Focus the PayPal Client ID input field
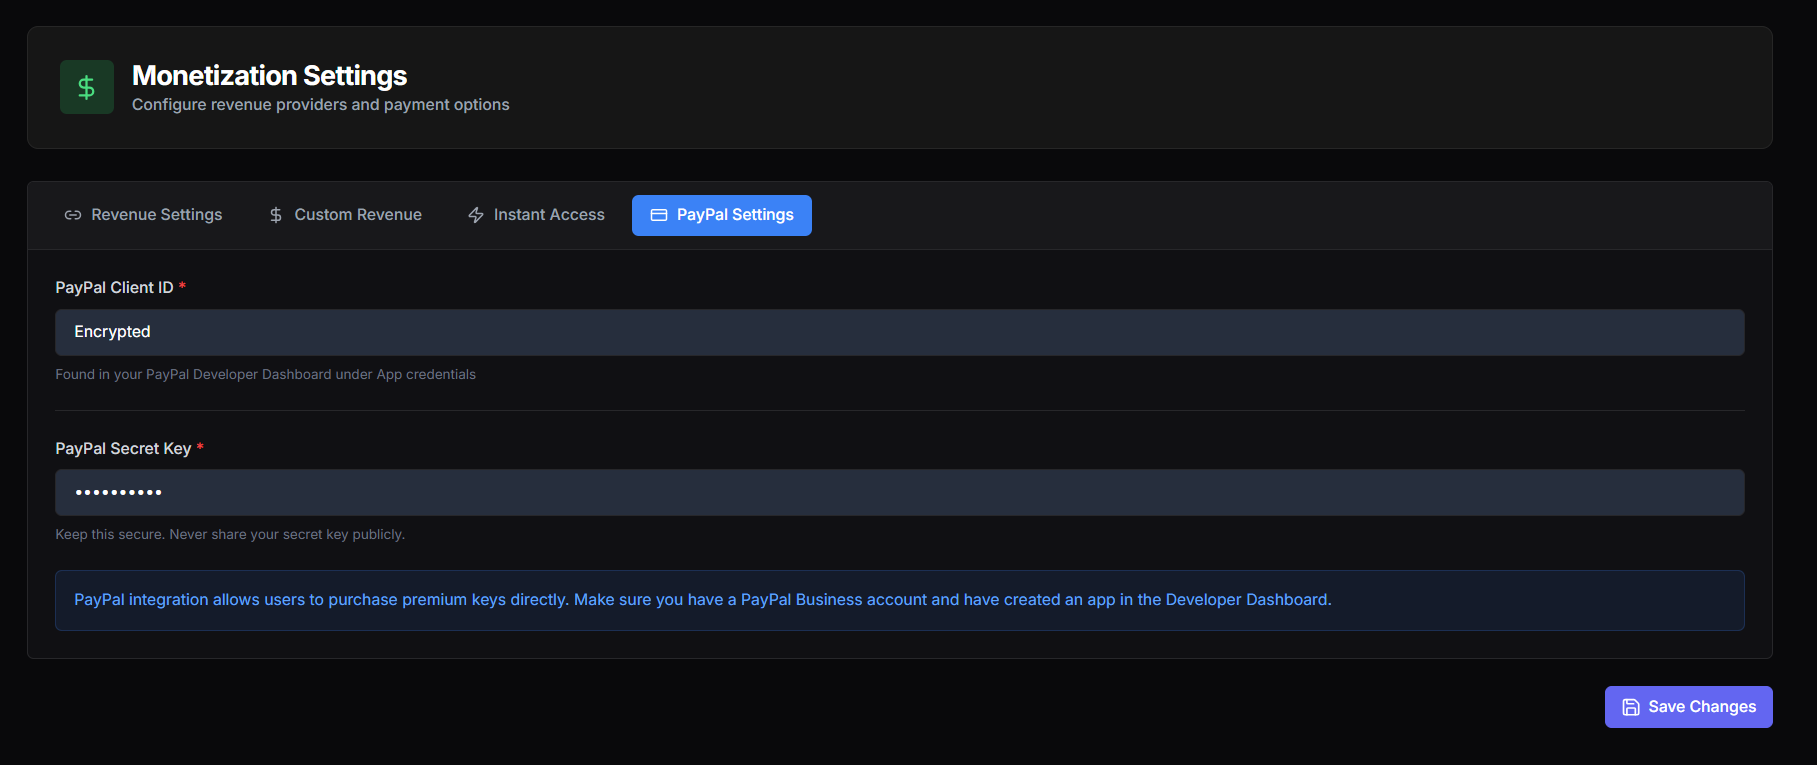This screenshot has width=1817, height=765. tap(900, 332)
